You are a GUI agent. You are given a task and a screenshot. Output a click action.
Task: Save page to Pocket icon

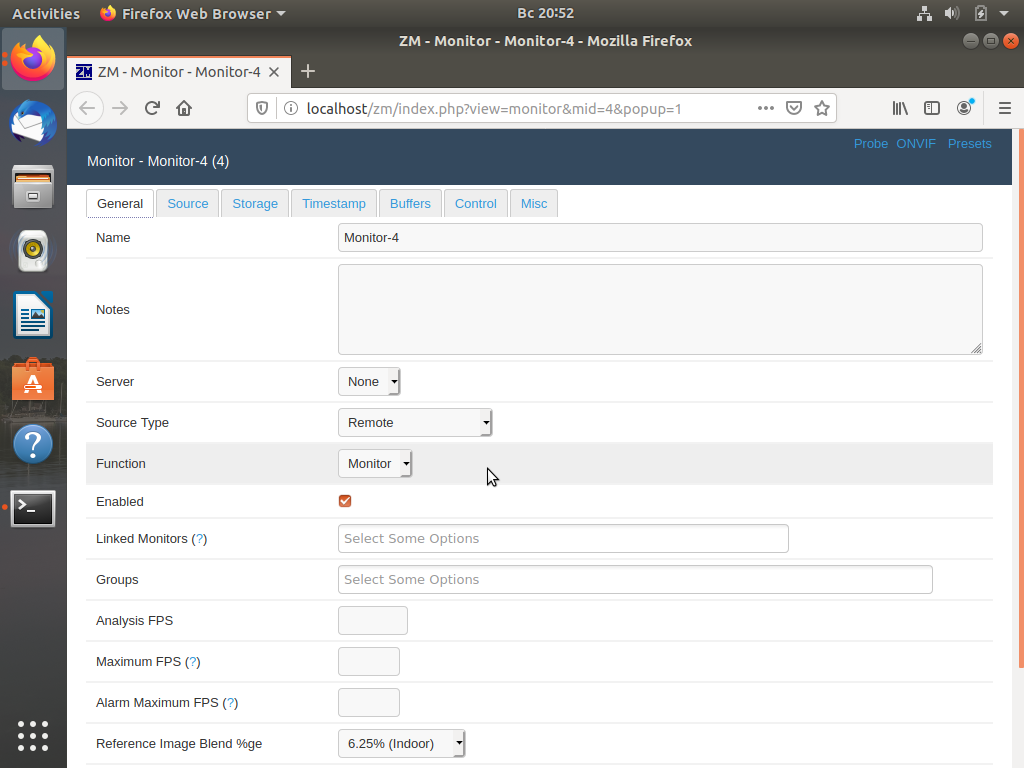click(793, 108)
